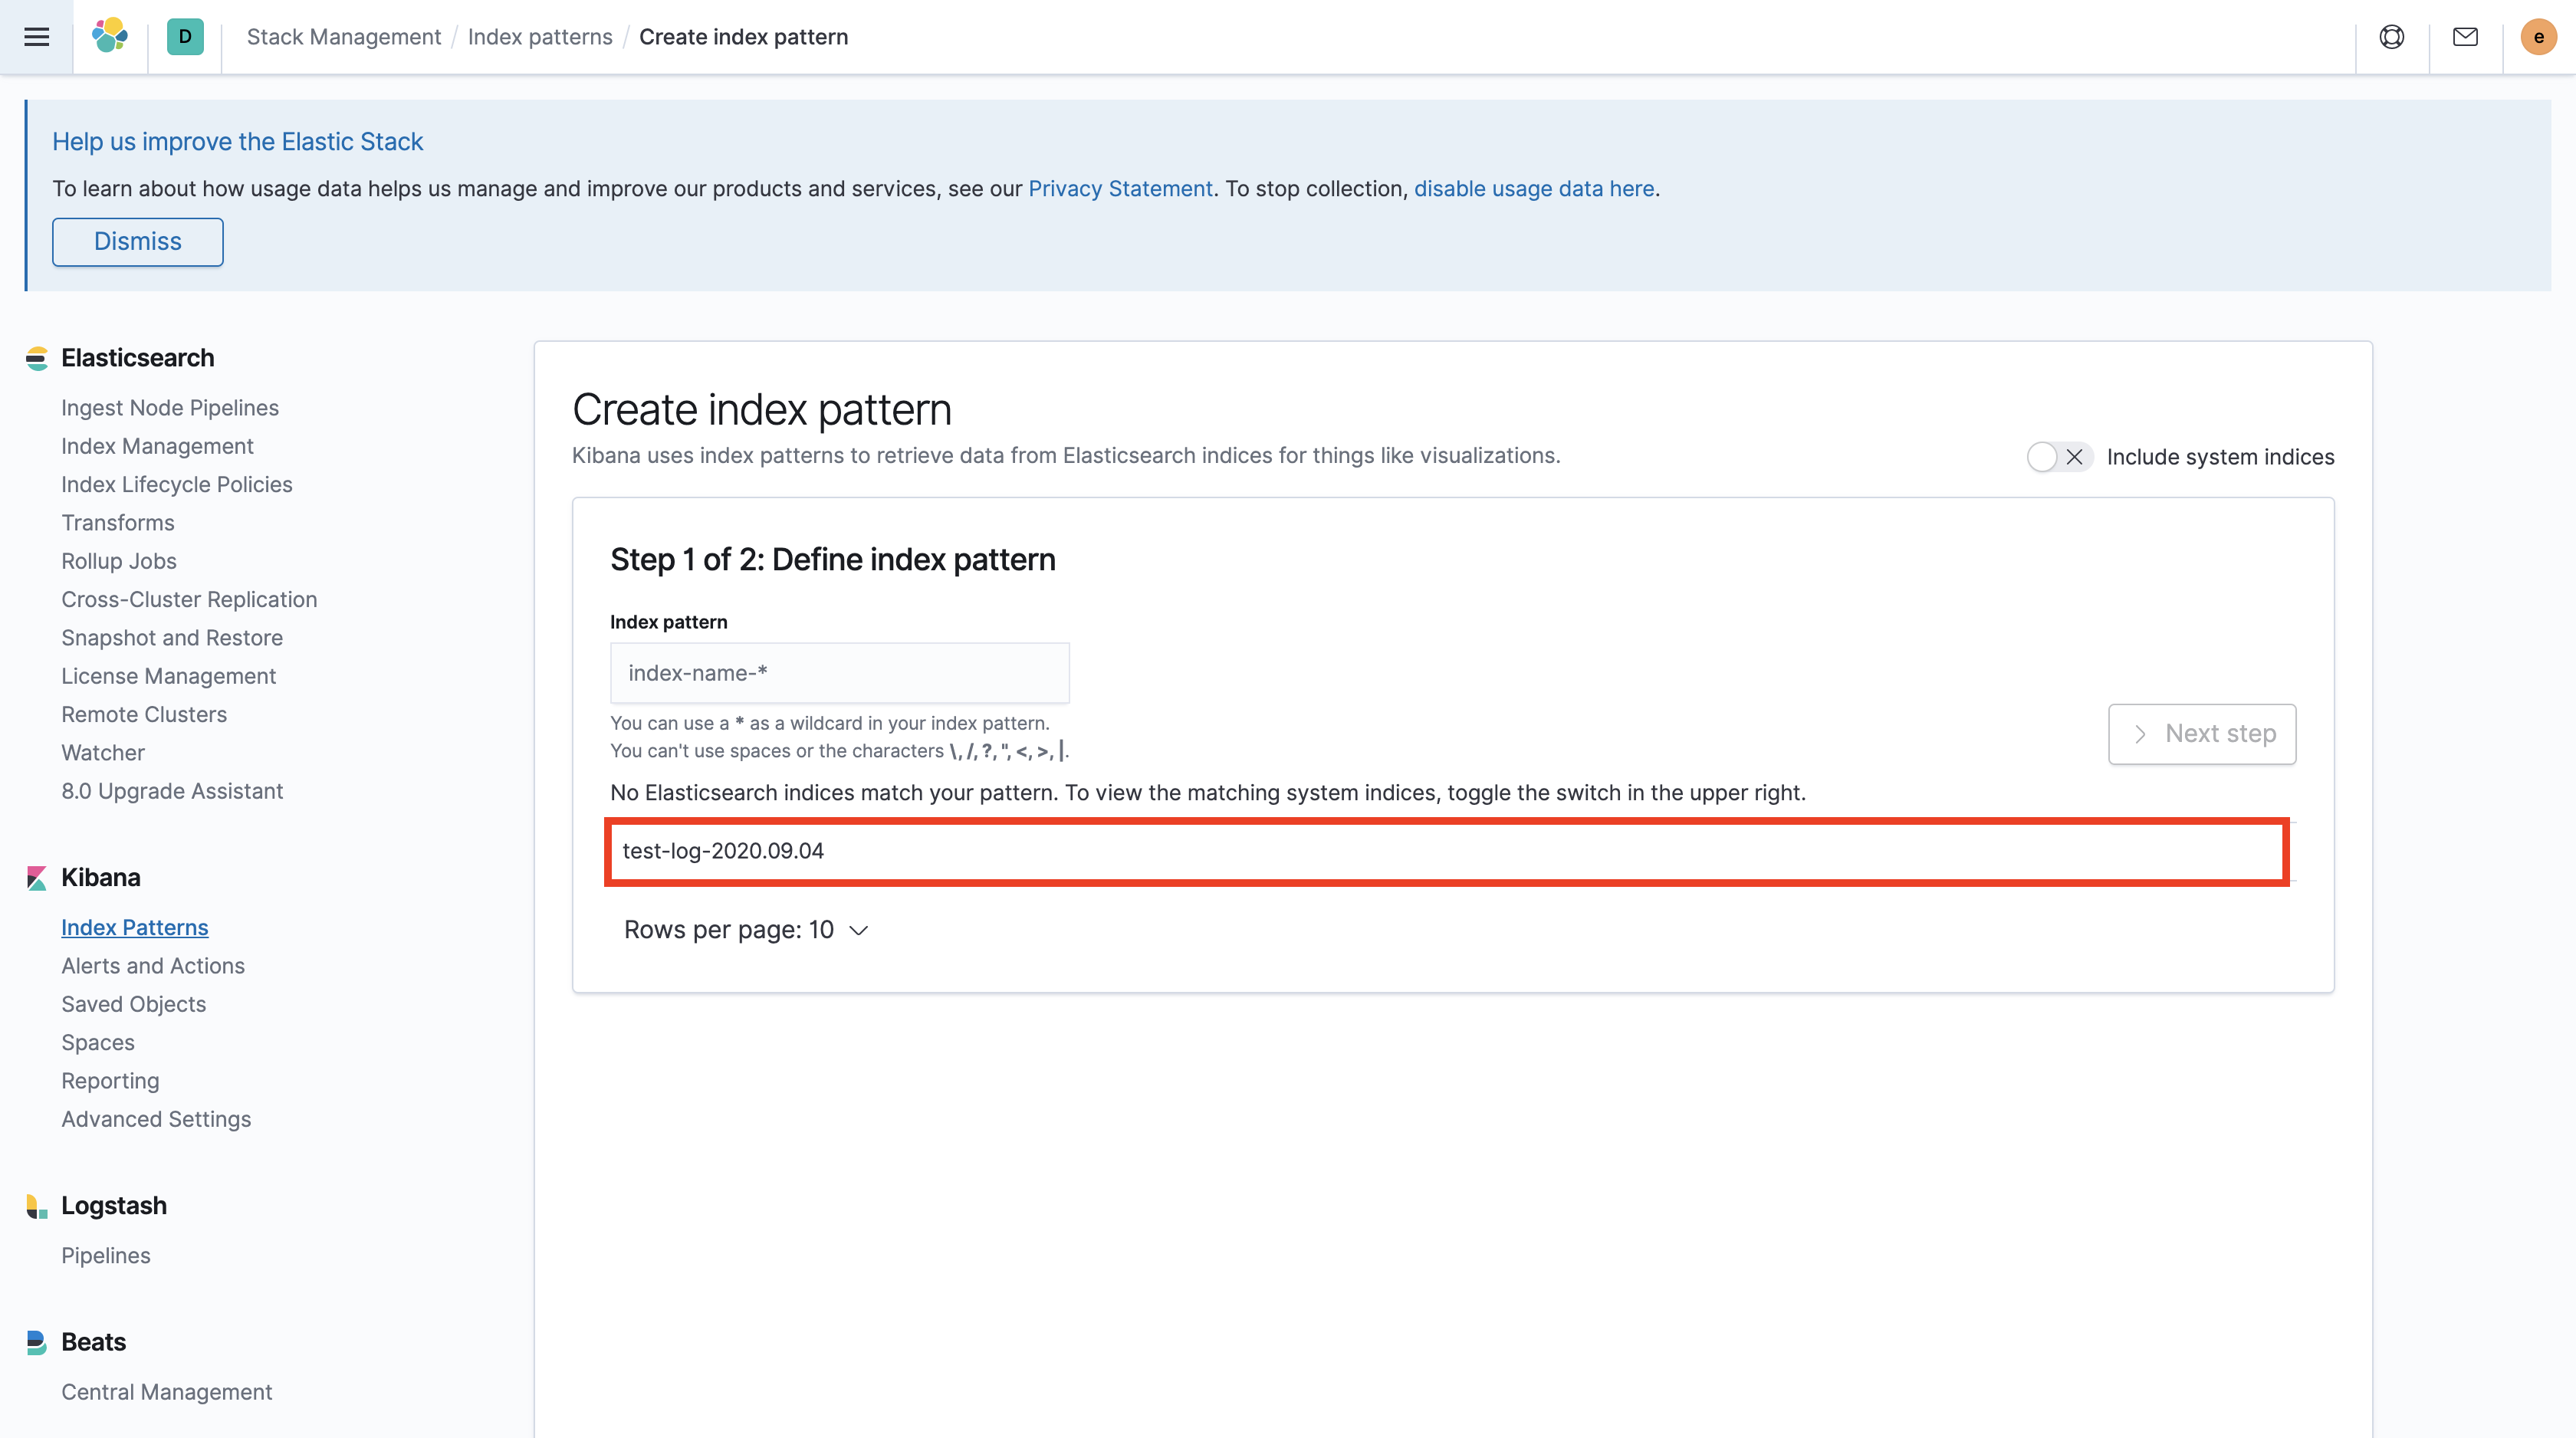
Task: Open the Privacy Statement link
Action: [x=1120, y=188]
